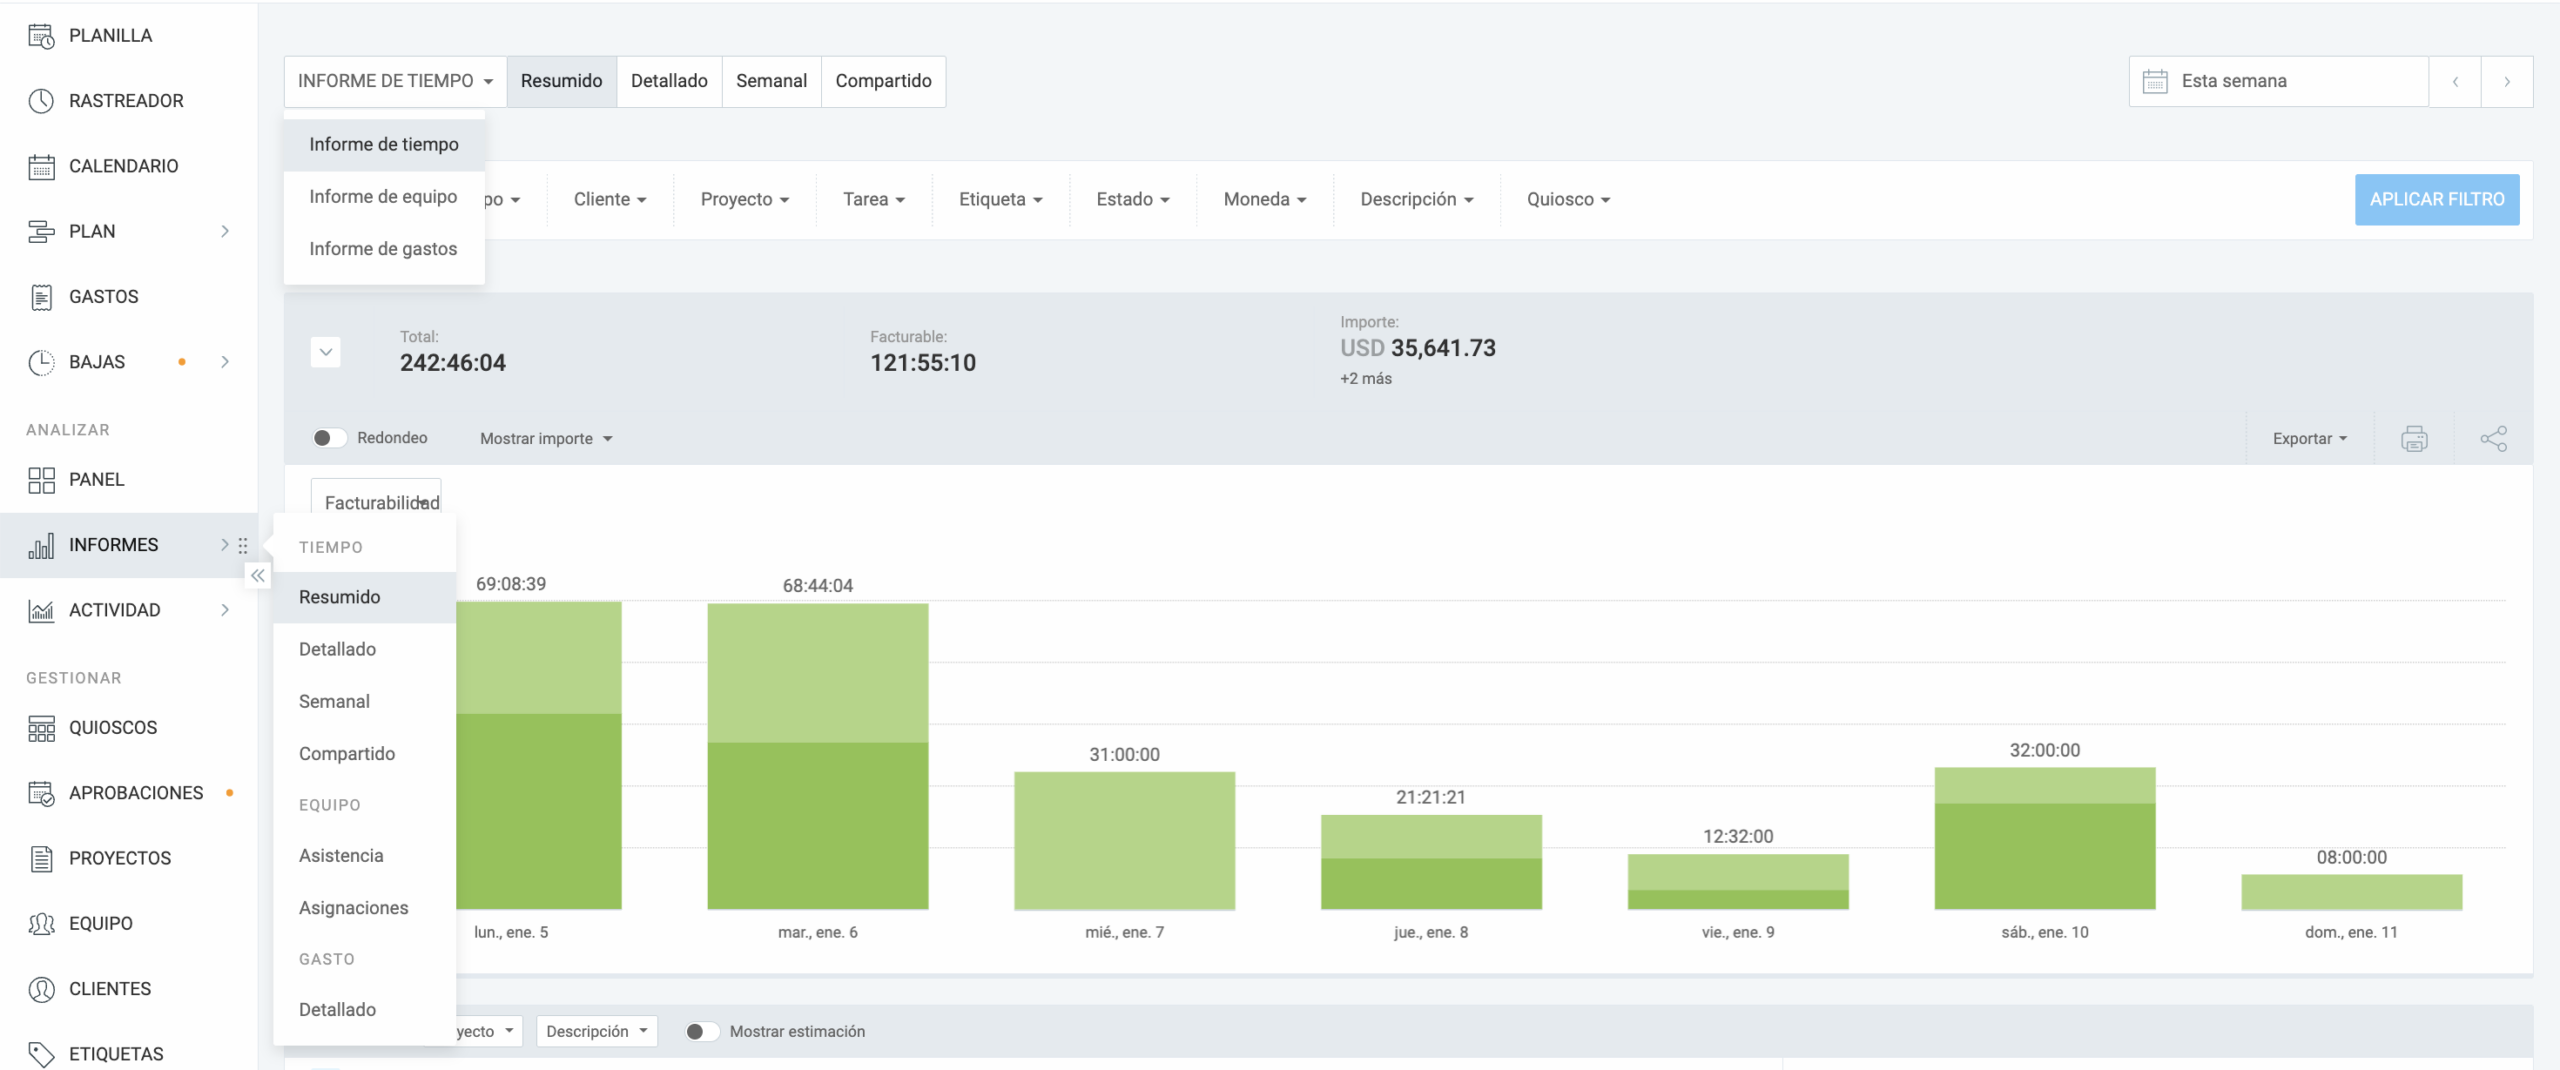Open the Rastreador clock icon
2560x1070 pixels.
pos(41,101)
